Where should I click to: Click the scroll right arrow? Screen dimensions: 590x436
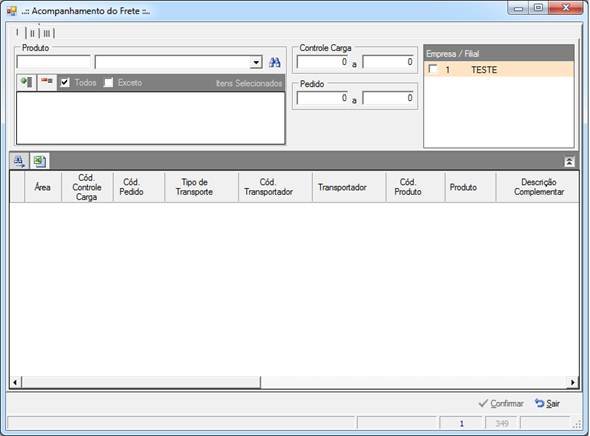(x=572, y=382)
